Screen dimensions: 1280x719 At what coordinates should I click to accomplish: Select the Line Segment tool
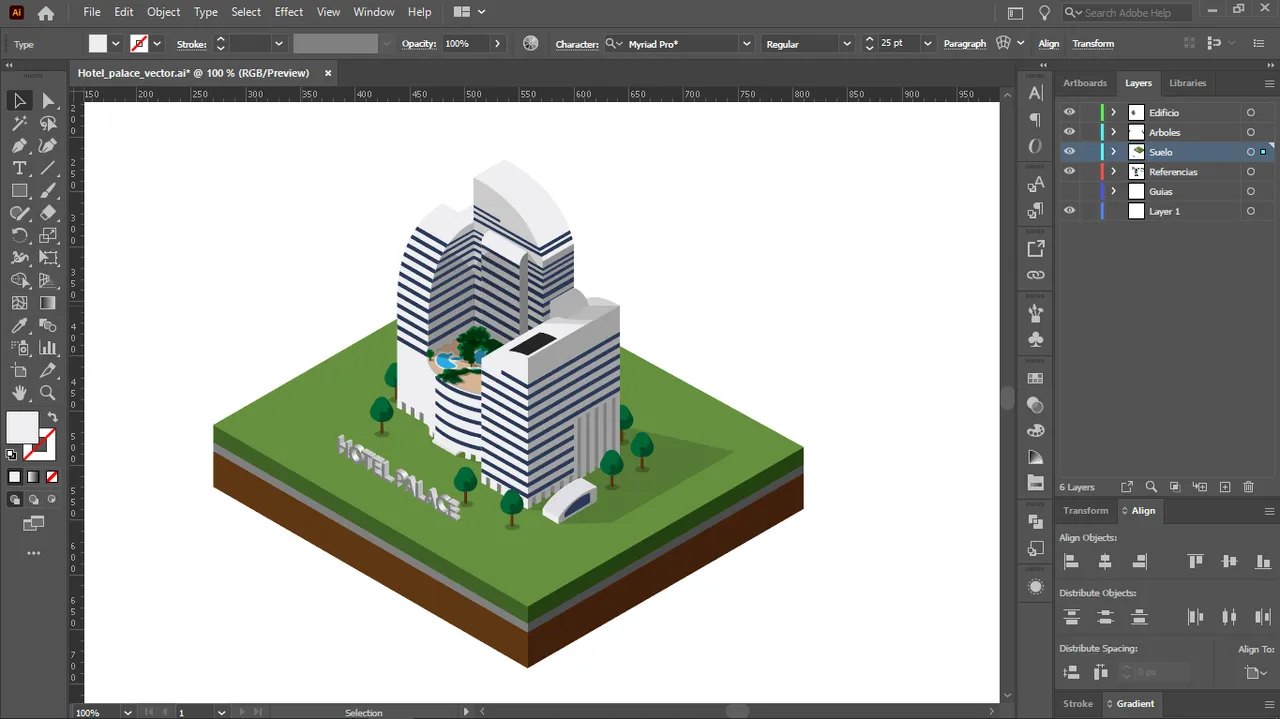[x=48, y=168]
